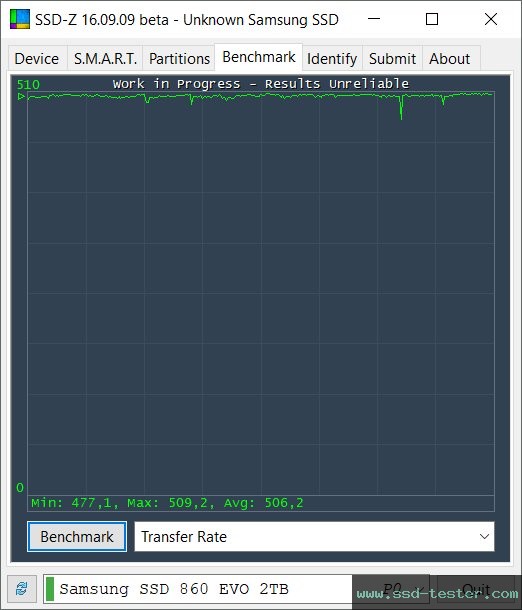
Task: Open the P0 drive selector dropdown
Action: (402, 589)
